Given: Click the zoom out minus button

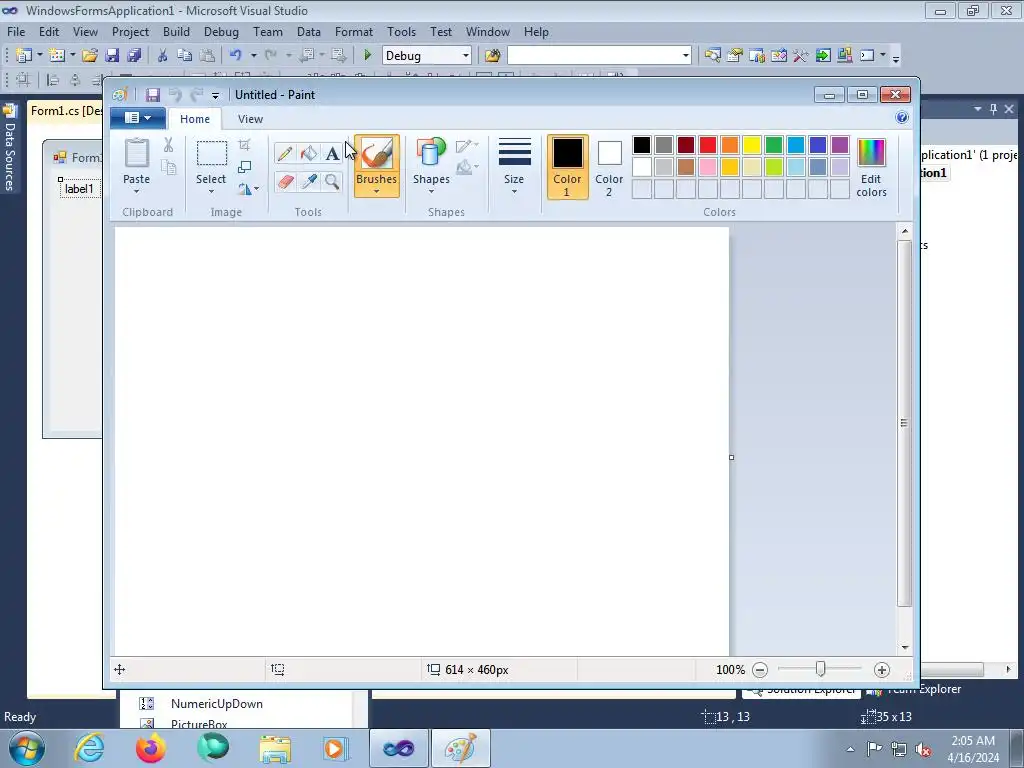Looking at the screenshot, I should point(760,669).
